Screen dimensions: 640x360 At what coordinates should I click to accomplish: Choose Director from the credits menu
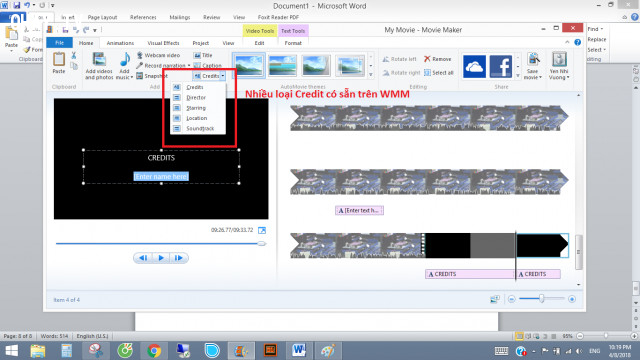tap(196, 98)
